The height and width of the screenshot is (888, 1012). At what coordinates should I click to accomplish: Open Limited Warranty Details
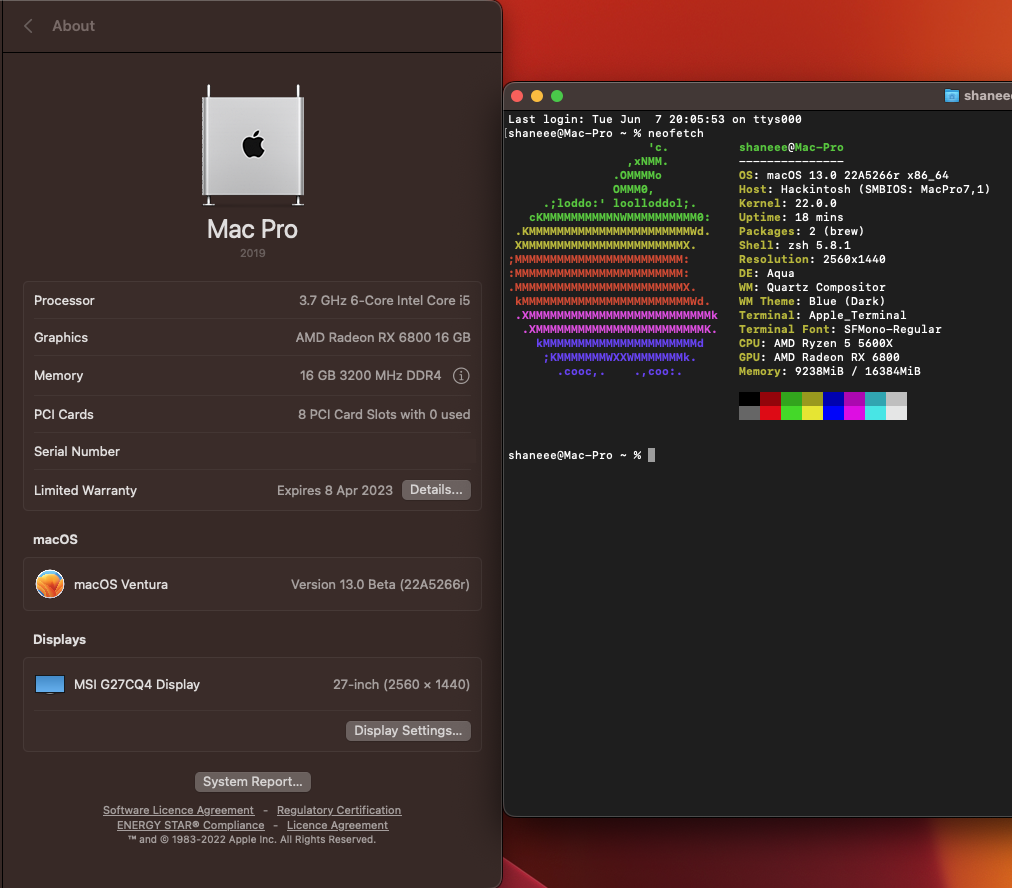[x=436, y=490]
